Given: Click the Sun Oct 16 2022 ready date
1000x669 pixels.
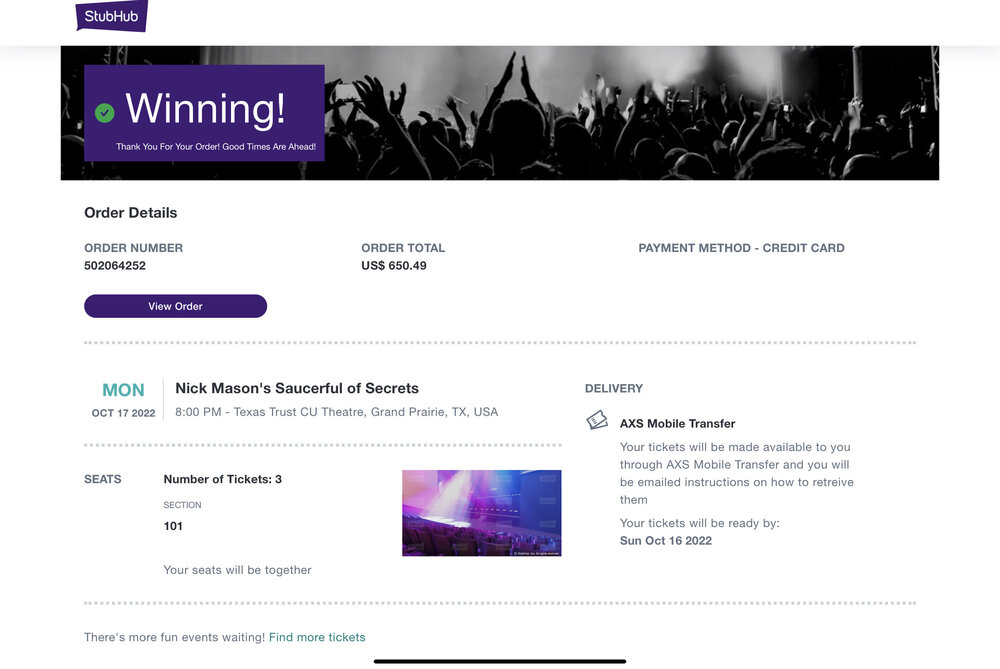Looking at the screenshot, I should point(666,541).
